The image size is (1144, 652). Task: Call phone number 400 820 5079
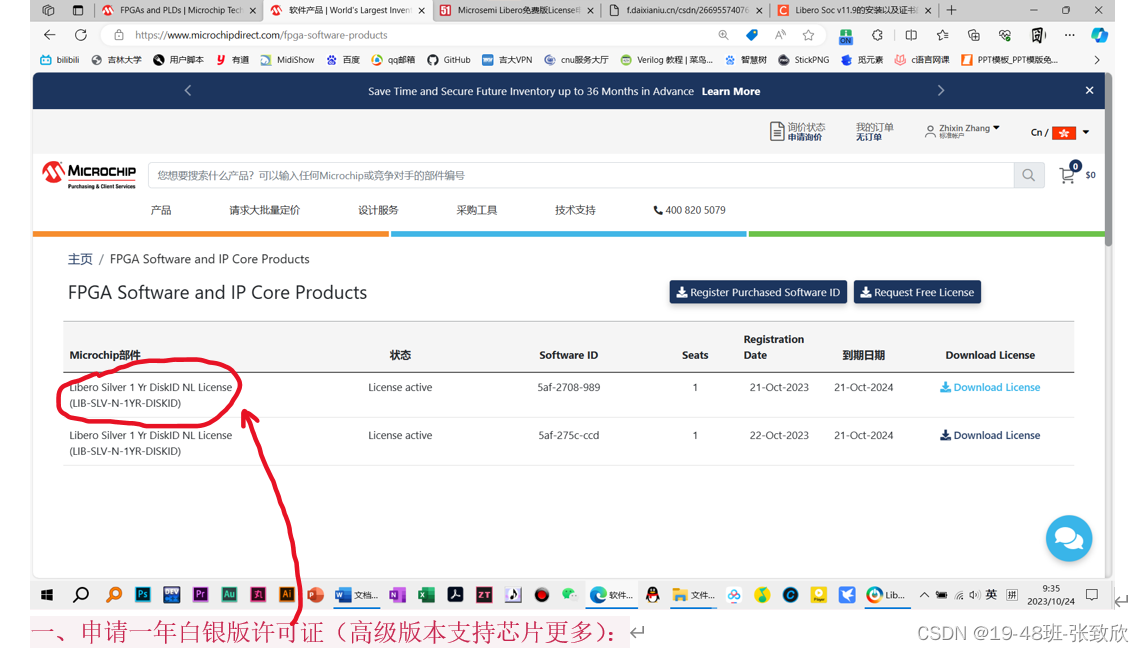(689, 210)
